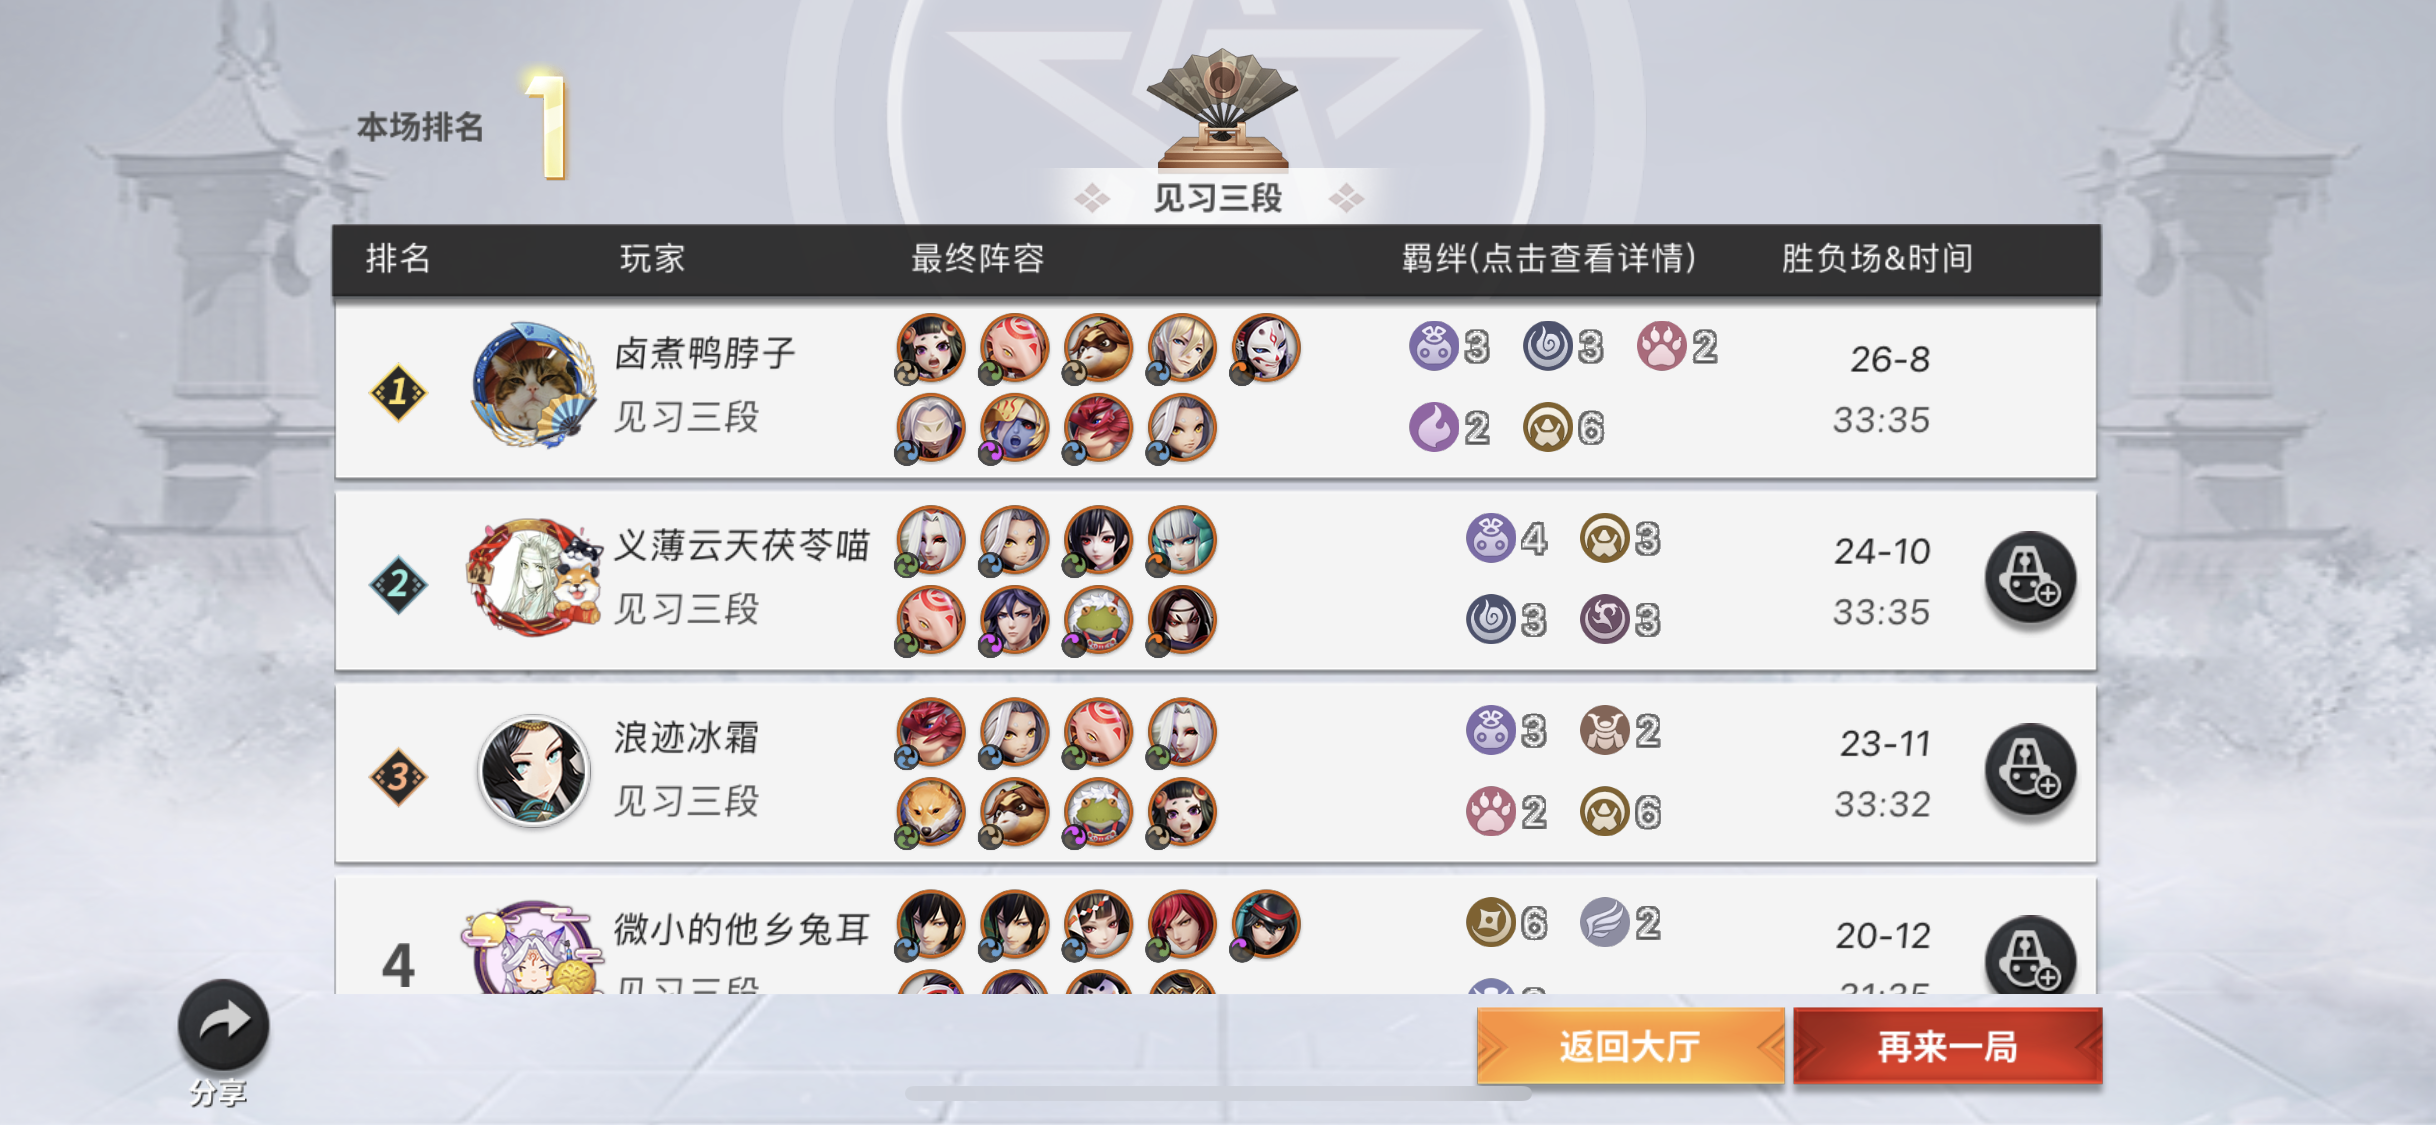The height and width of the screenshot is (1125, 2436).
Task: Open rank 1 gold bond with count 6
Action: [x=1547, y=428]
